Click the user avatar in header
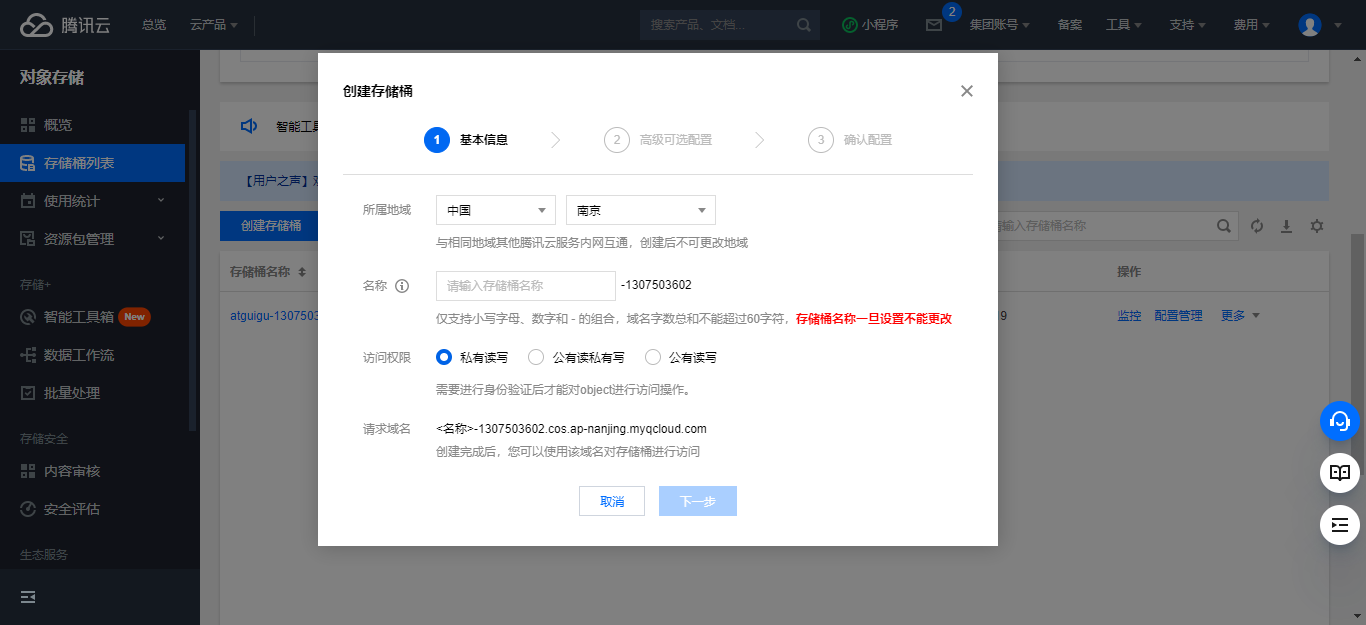This screenshot has height=625, width=1366. (x=1310, y=25)
